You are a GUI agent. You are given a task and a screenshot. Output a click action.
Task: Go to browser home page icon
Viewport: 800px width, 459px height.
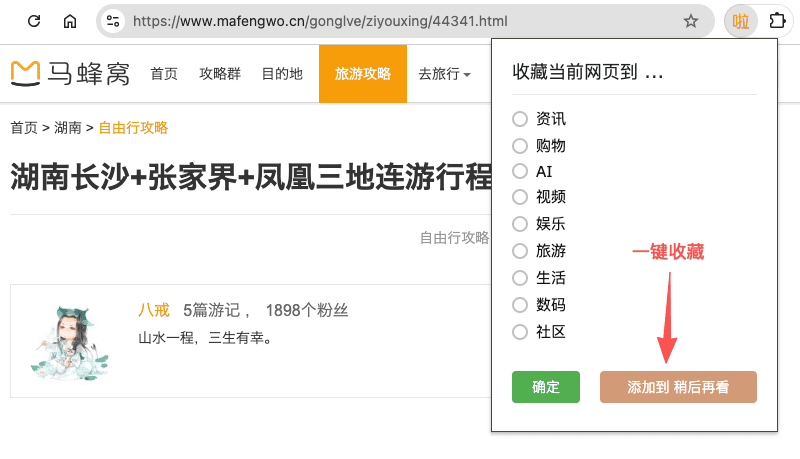click(x=69, y=21)
